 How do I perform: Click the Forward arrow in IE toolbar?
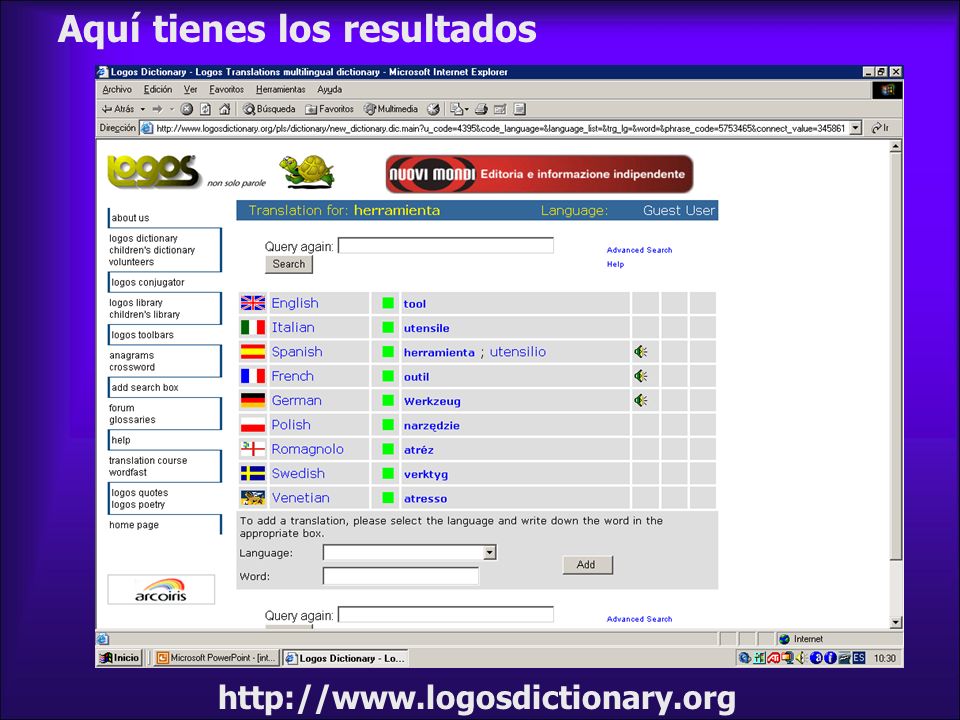(x=157, y=109)
